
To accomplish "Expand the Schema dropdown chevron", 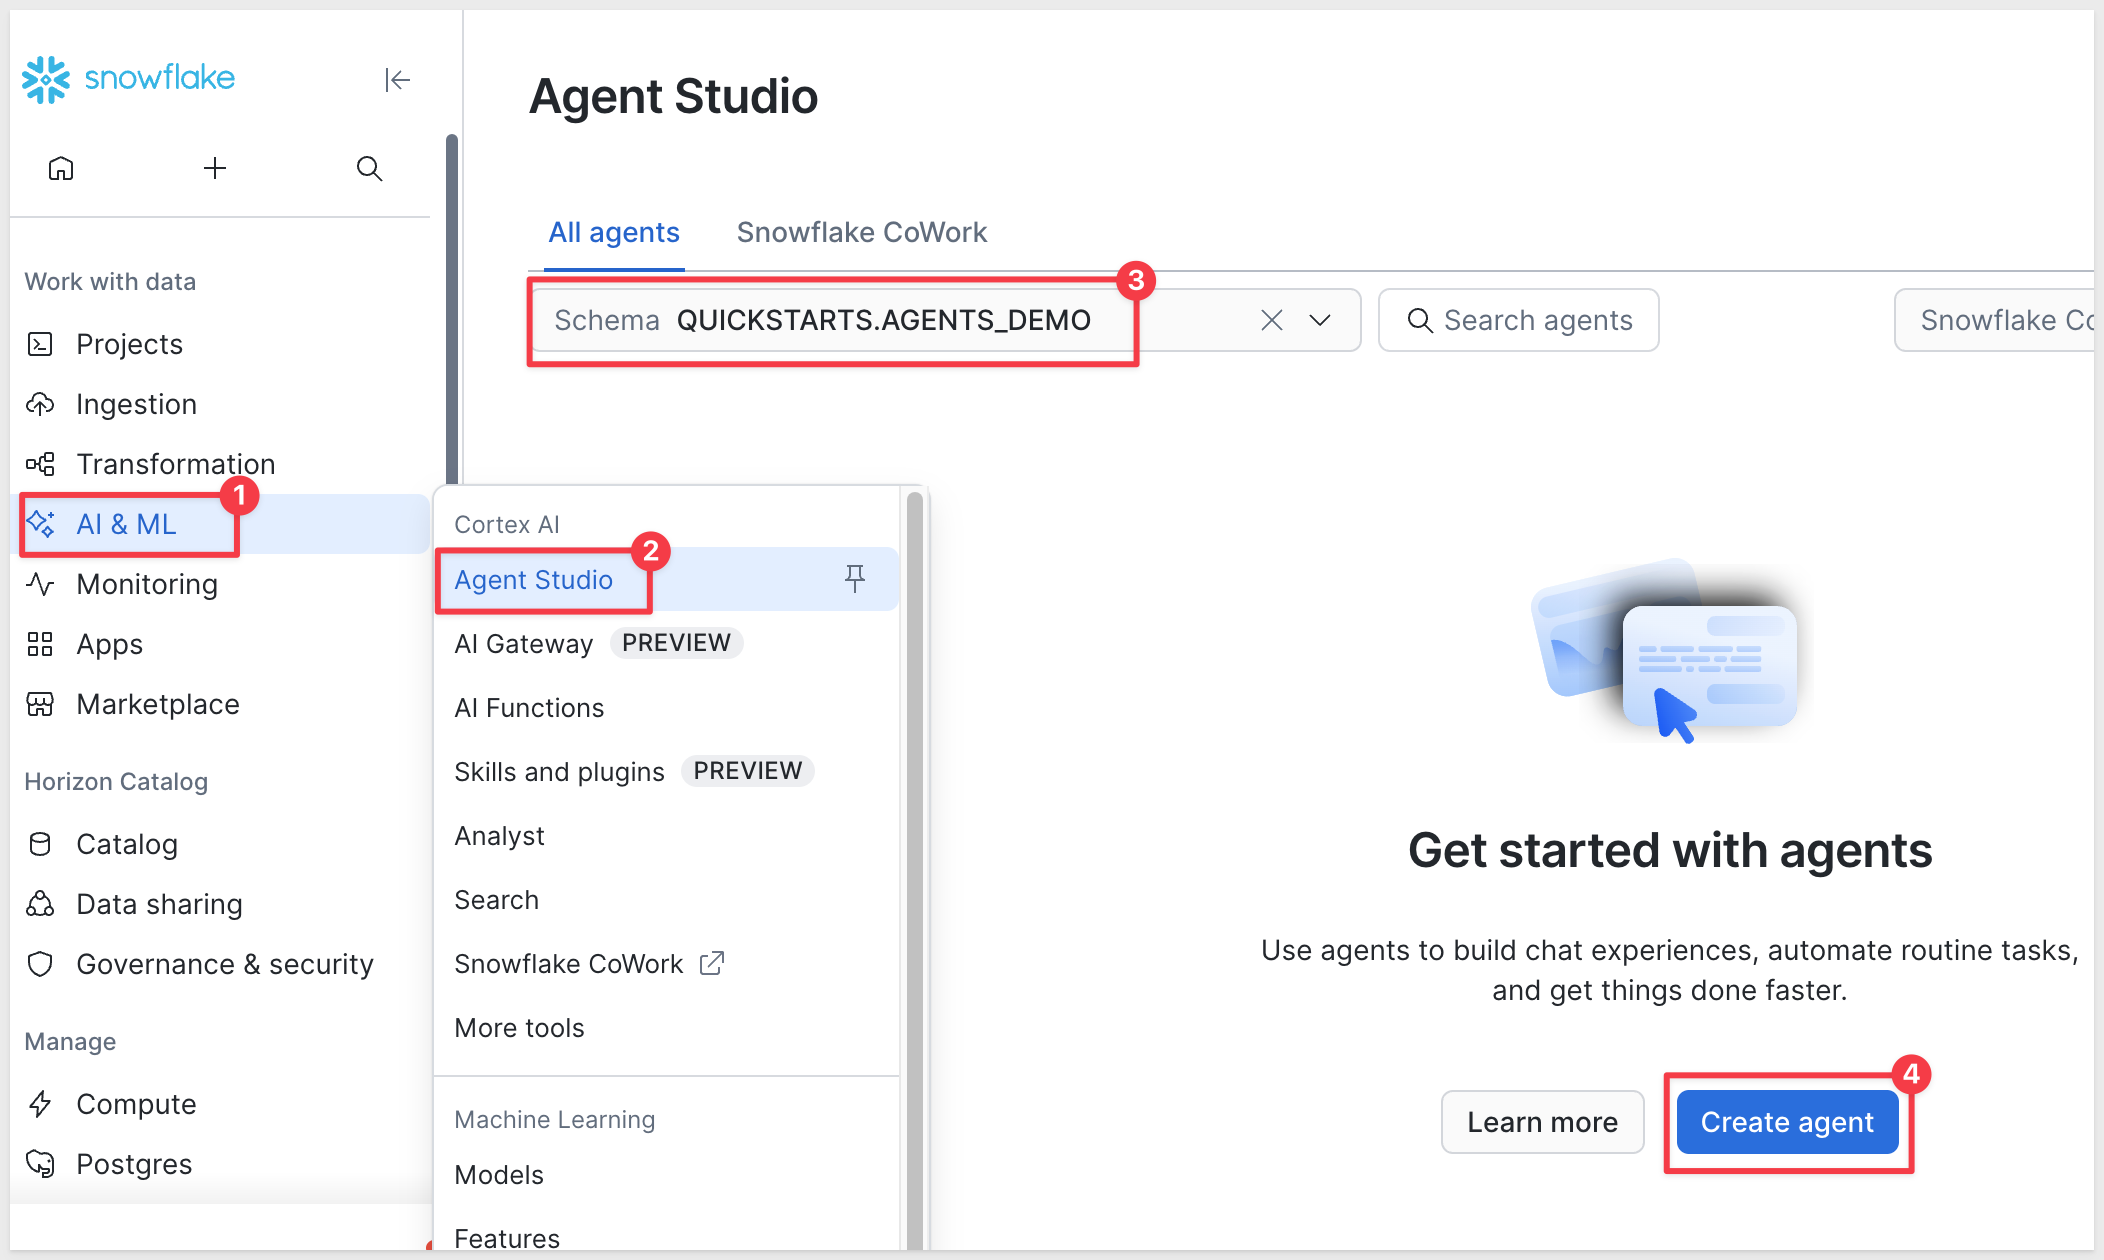I will coord(1320,320).
